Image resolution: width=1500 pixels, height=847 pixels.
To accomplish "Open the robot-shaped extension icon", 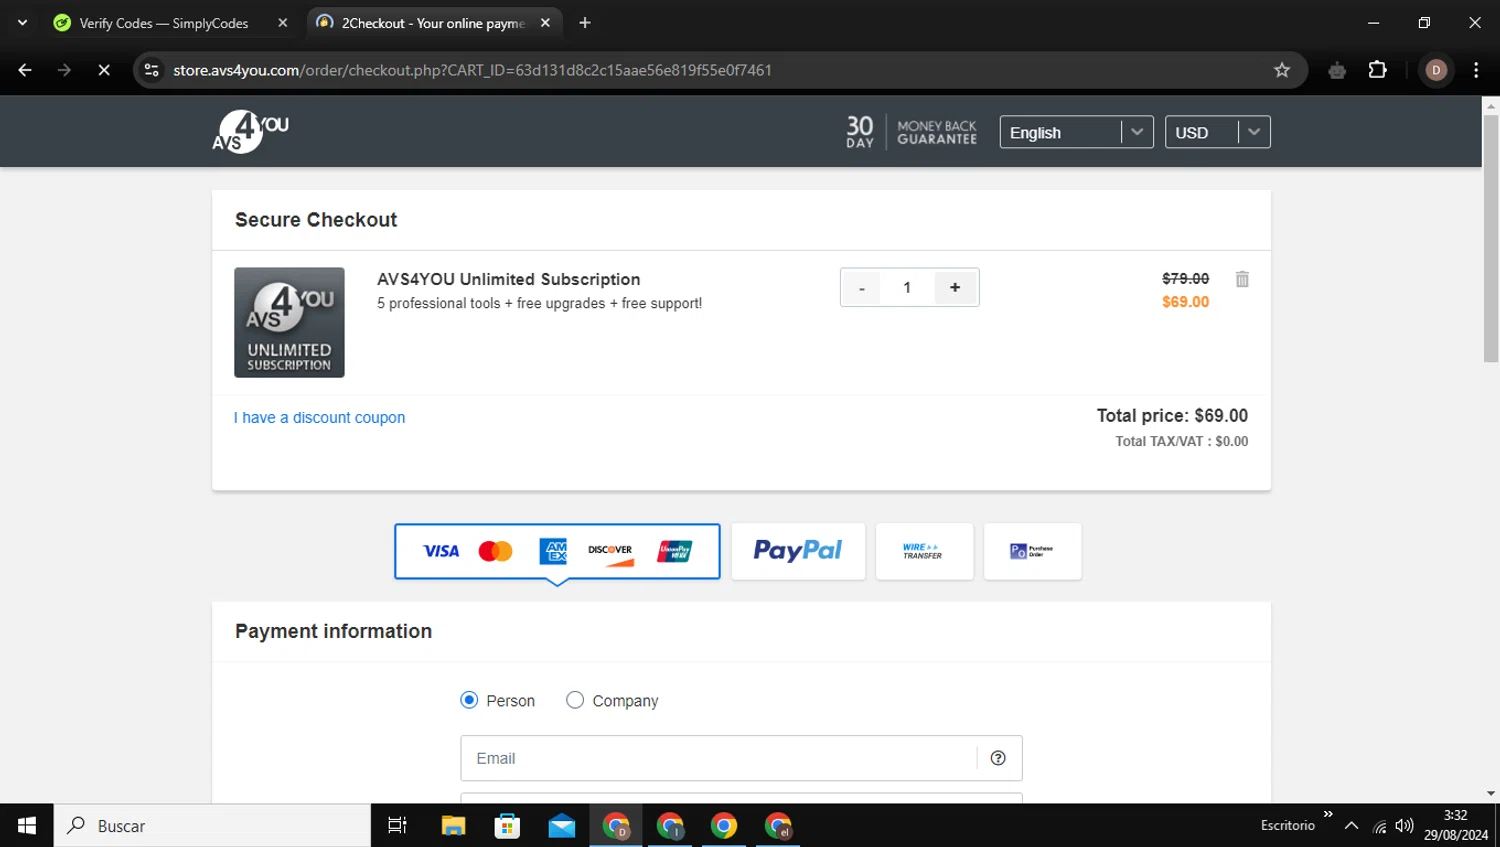I will coord(1337,70).
